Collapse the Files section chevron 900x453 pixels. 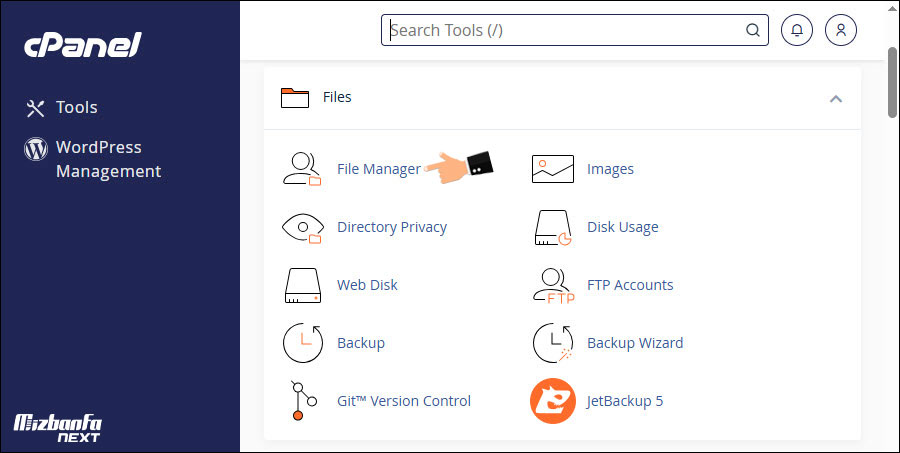[836, 98]
